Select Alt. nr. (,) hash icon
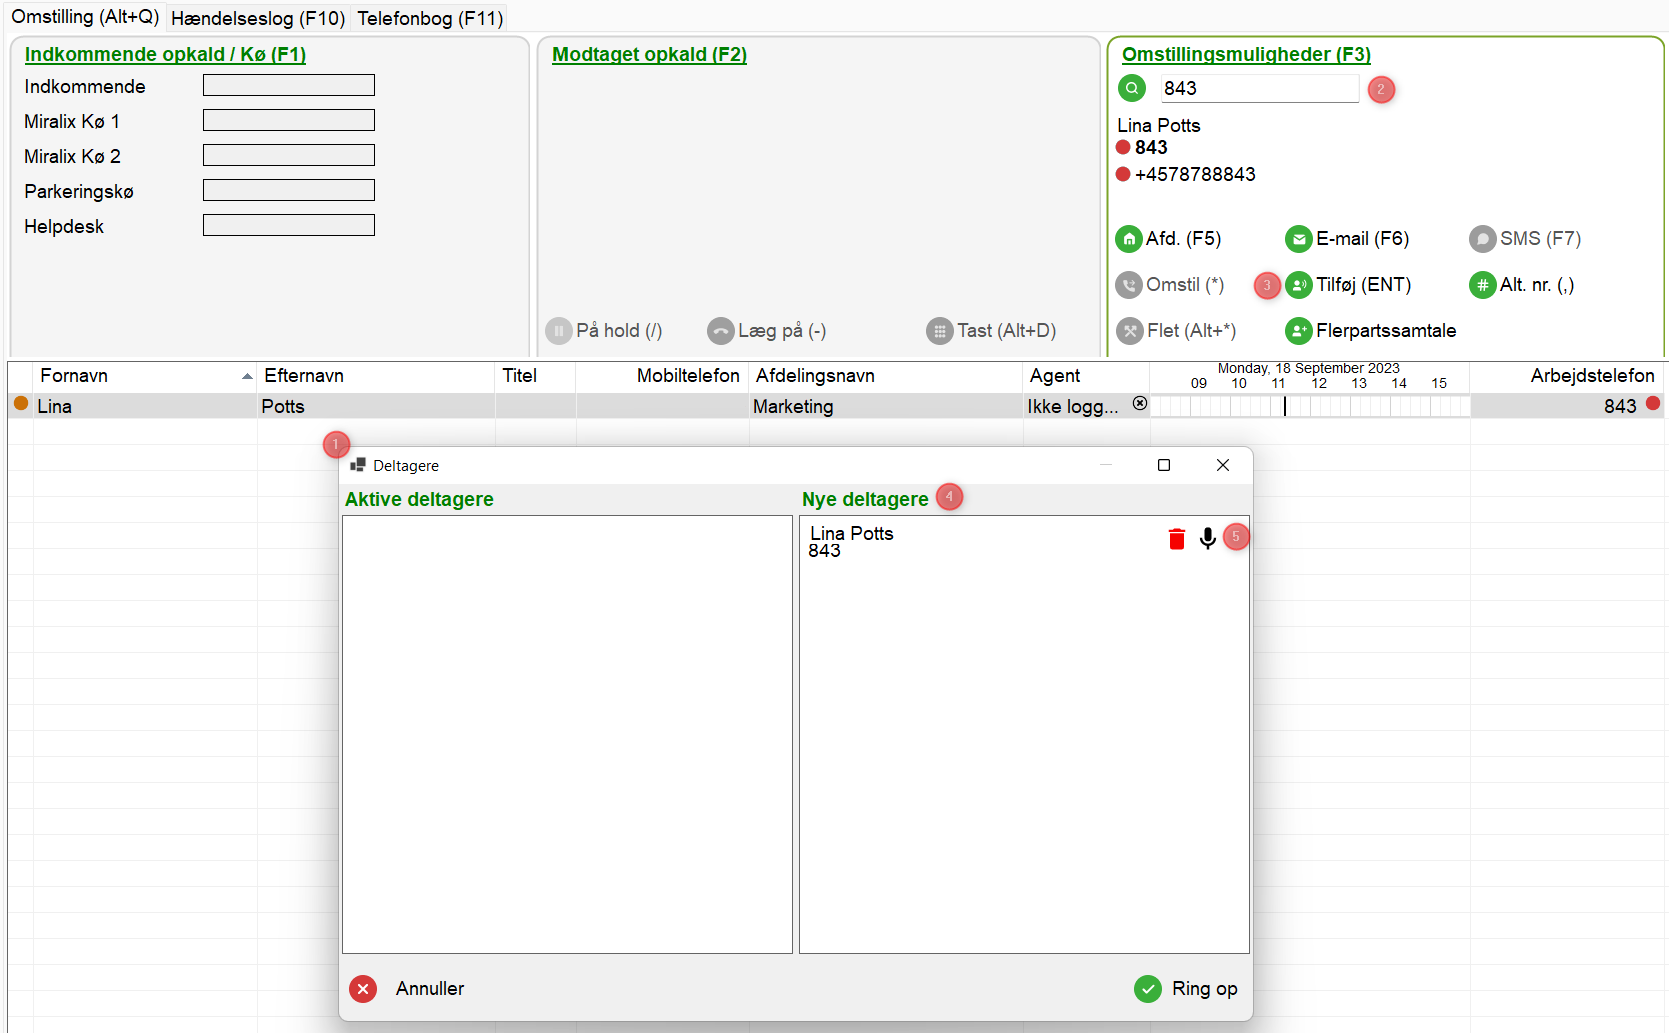1669x1033 pixels. [x=1482, y=285]
